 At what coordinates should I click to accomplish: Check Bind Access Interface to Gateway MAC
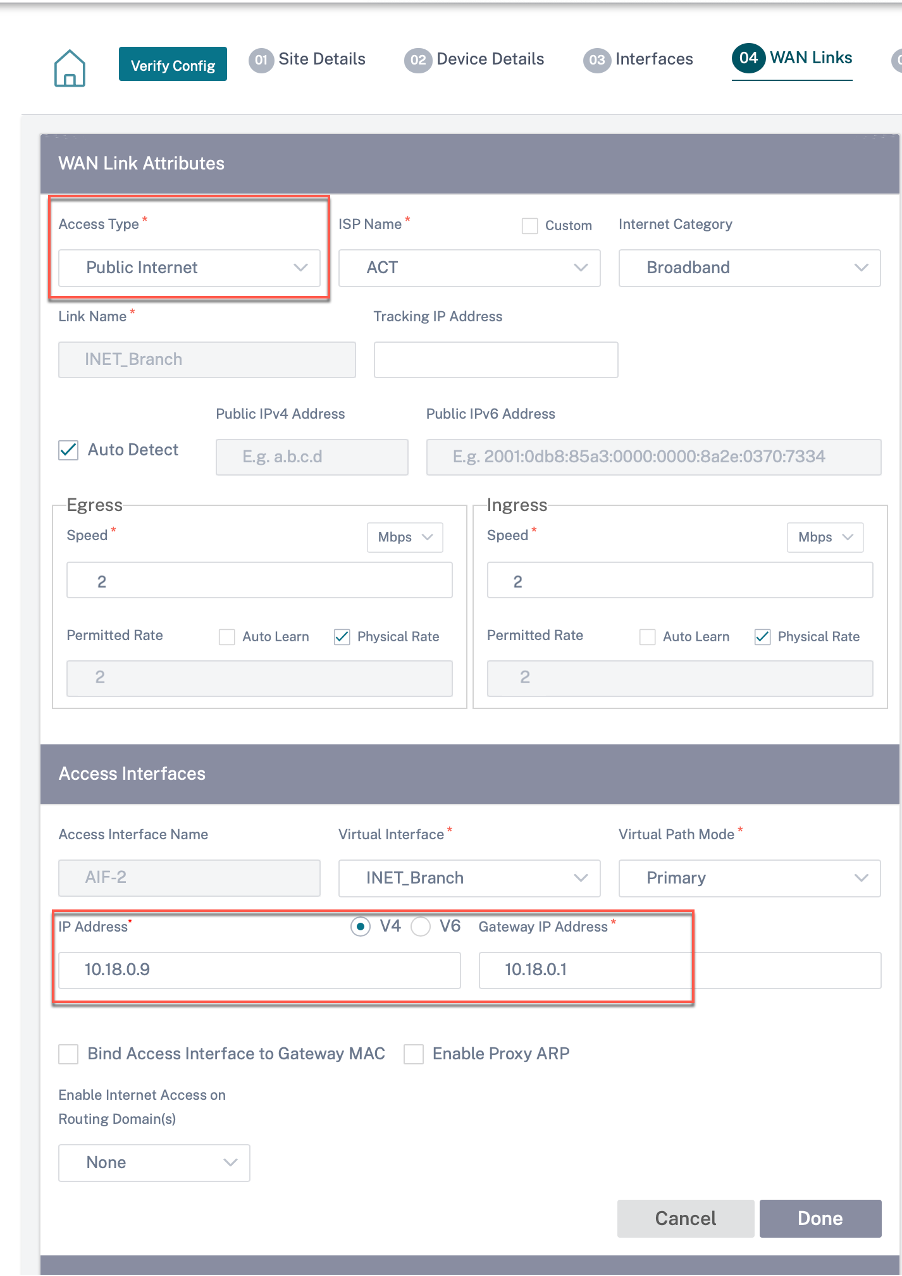68,1054
